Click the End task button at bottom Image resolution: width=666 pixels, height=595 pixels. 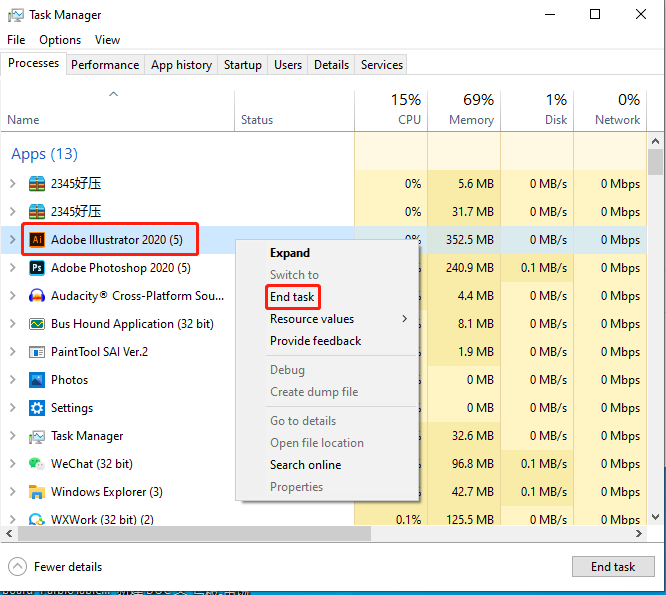coord(613,567)
